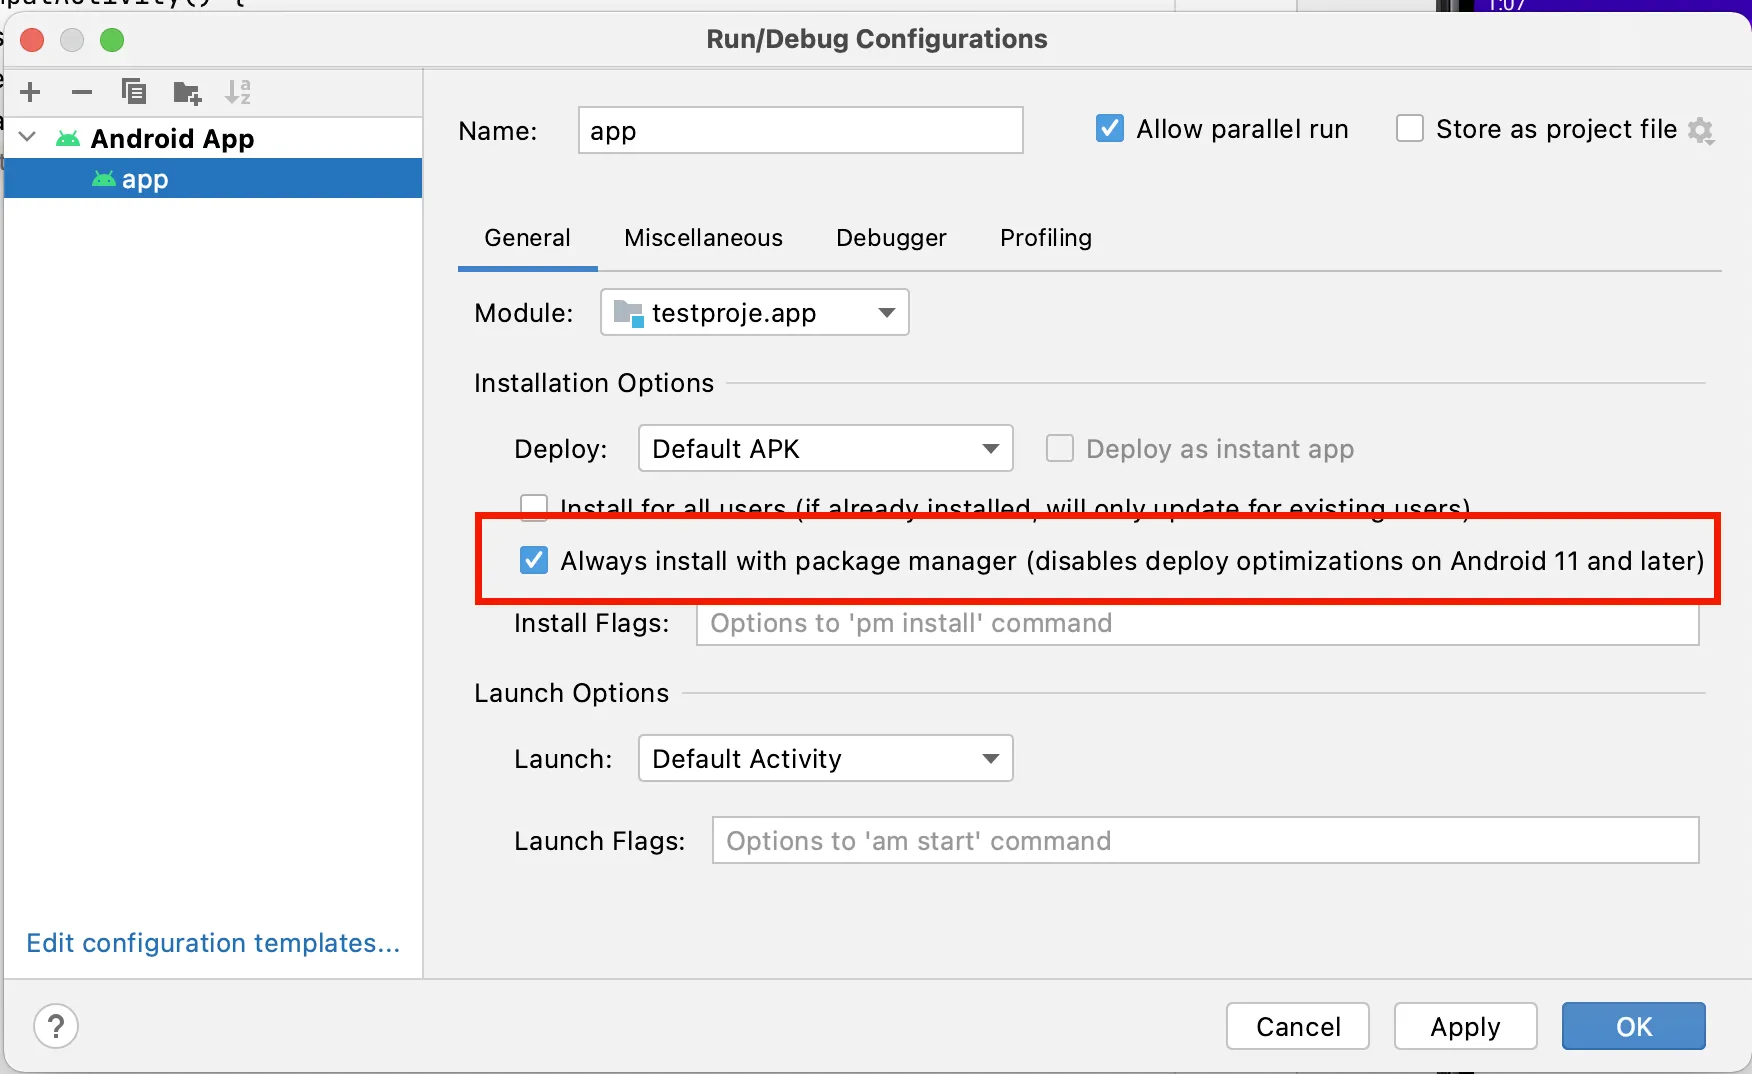Select the app configuration in the tree
Viewport: 1752px width, 1074px height.
click(145, 179)
